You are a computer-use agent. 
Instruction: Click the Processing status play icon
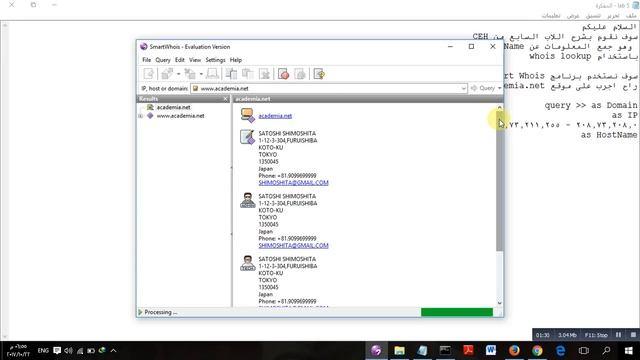140,312
